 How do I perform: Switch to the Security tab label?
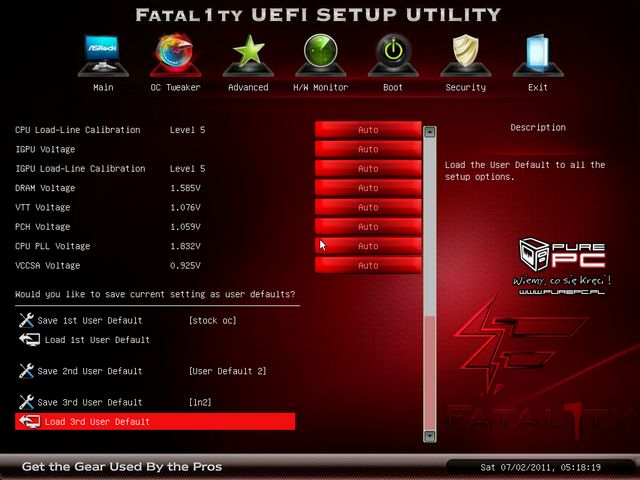[466, 87]
